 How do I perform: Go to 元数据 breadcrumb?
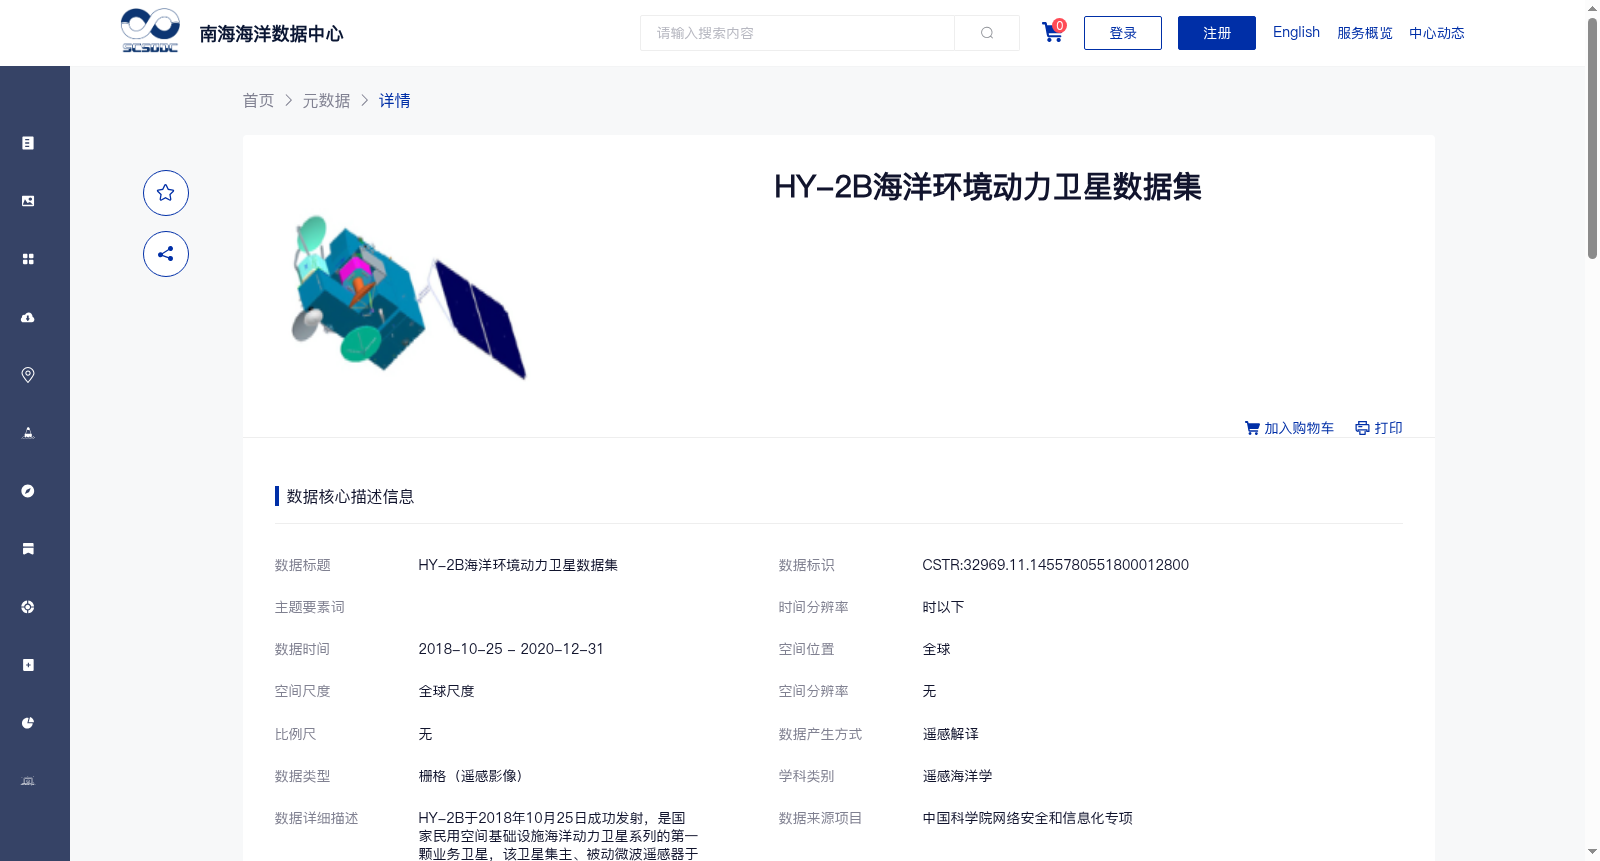326,100
